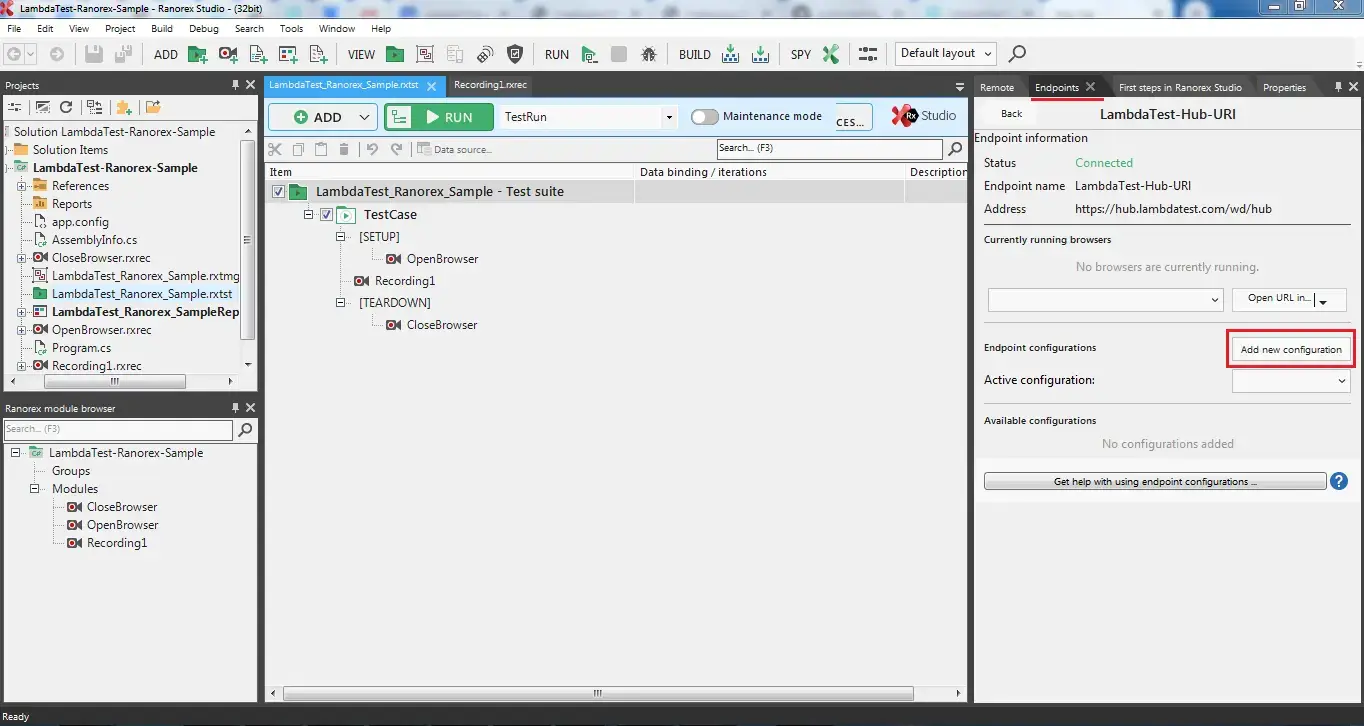Toggle Maintenance mode switch
Screen dimensions: 1364x726
coord(704,116)
